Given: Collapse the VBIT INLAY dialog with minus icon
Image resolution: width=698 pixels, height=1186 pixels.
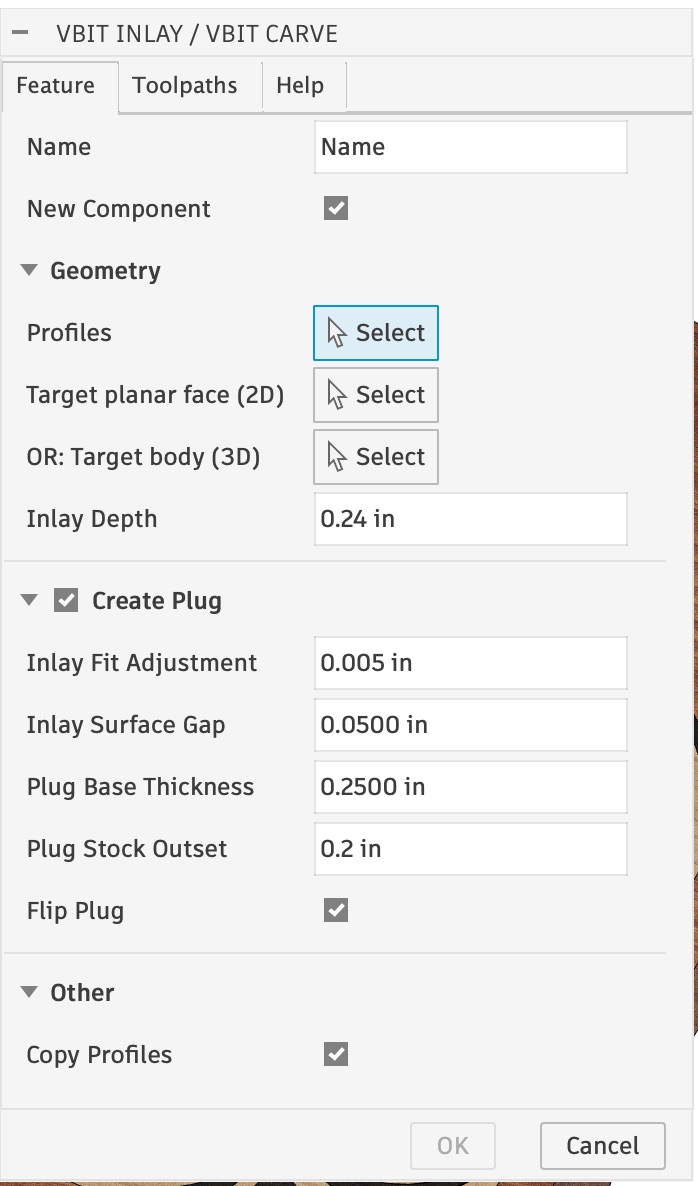Looking at the screenshot, I should click(20, 33).
